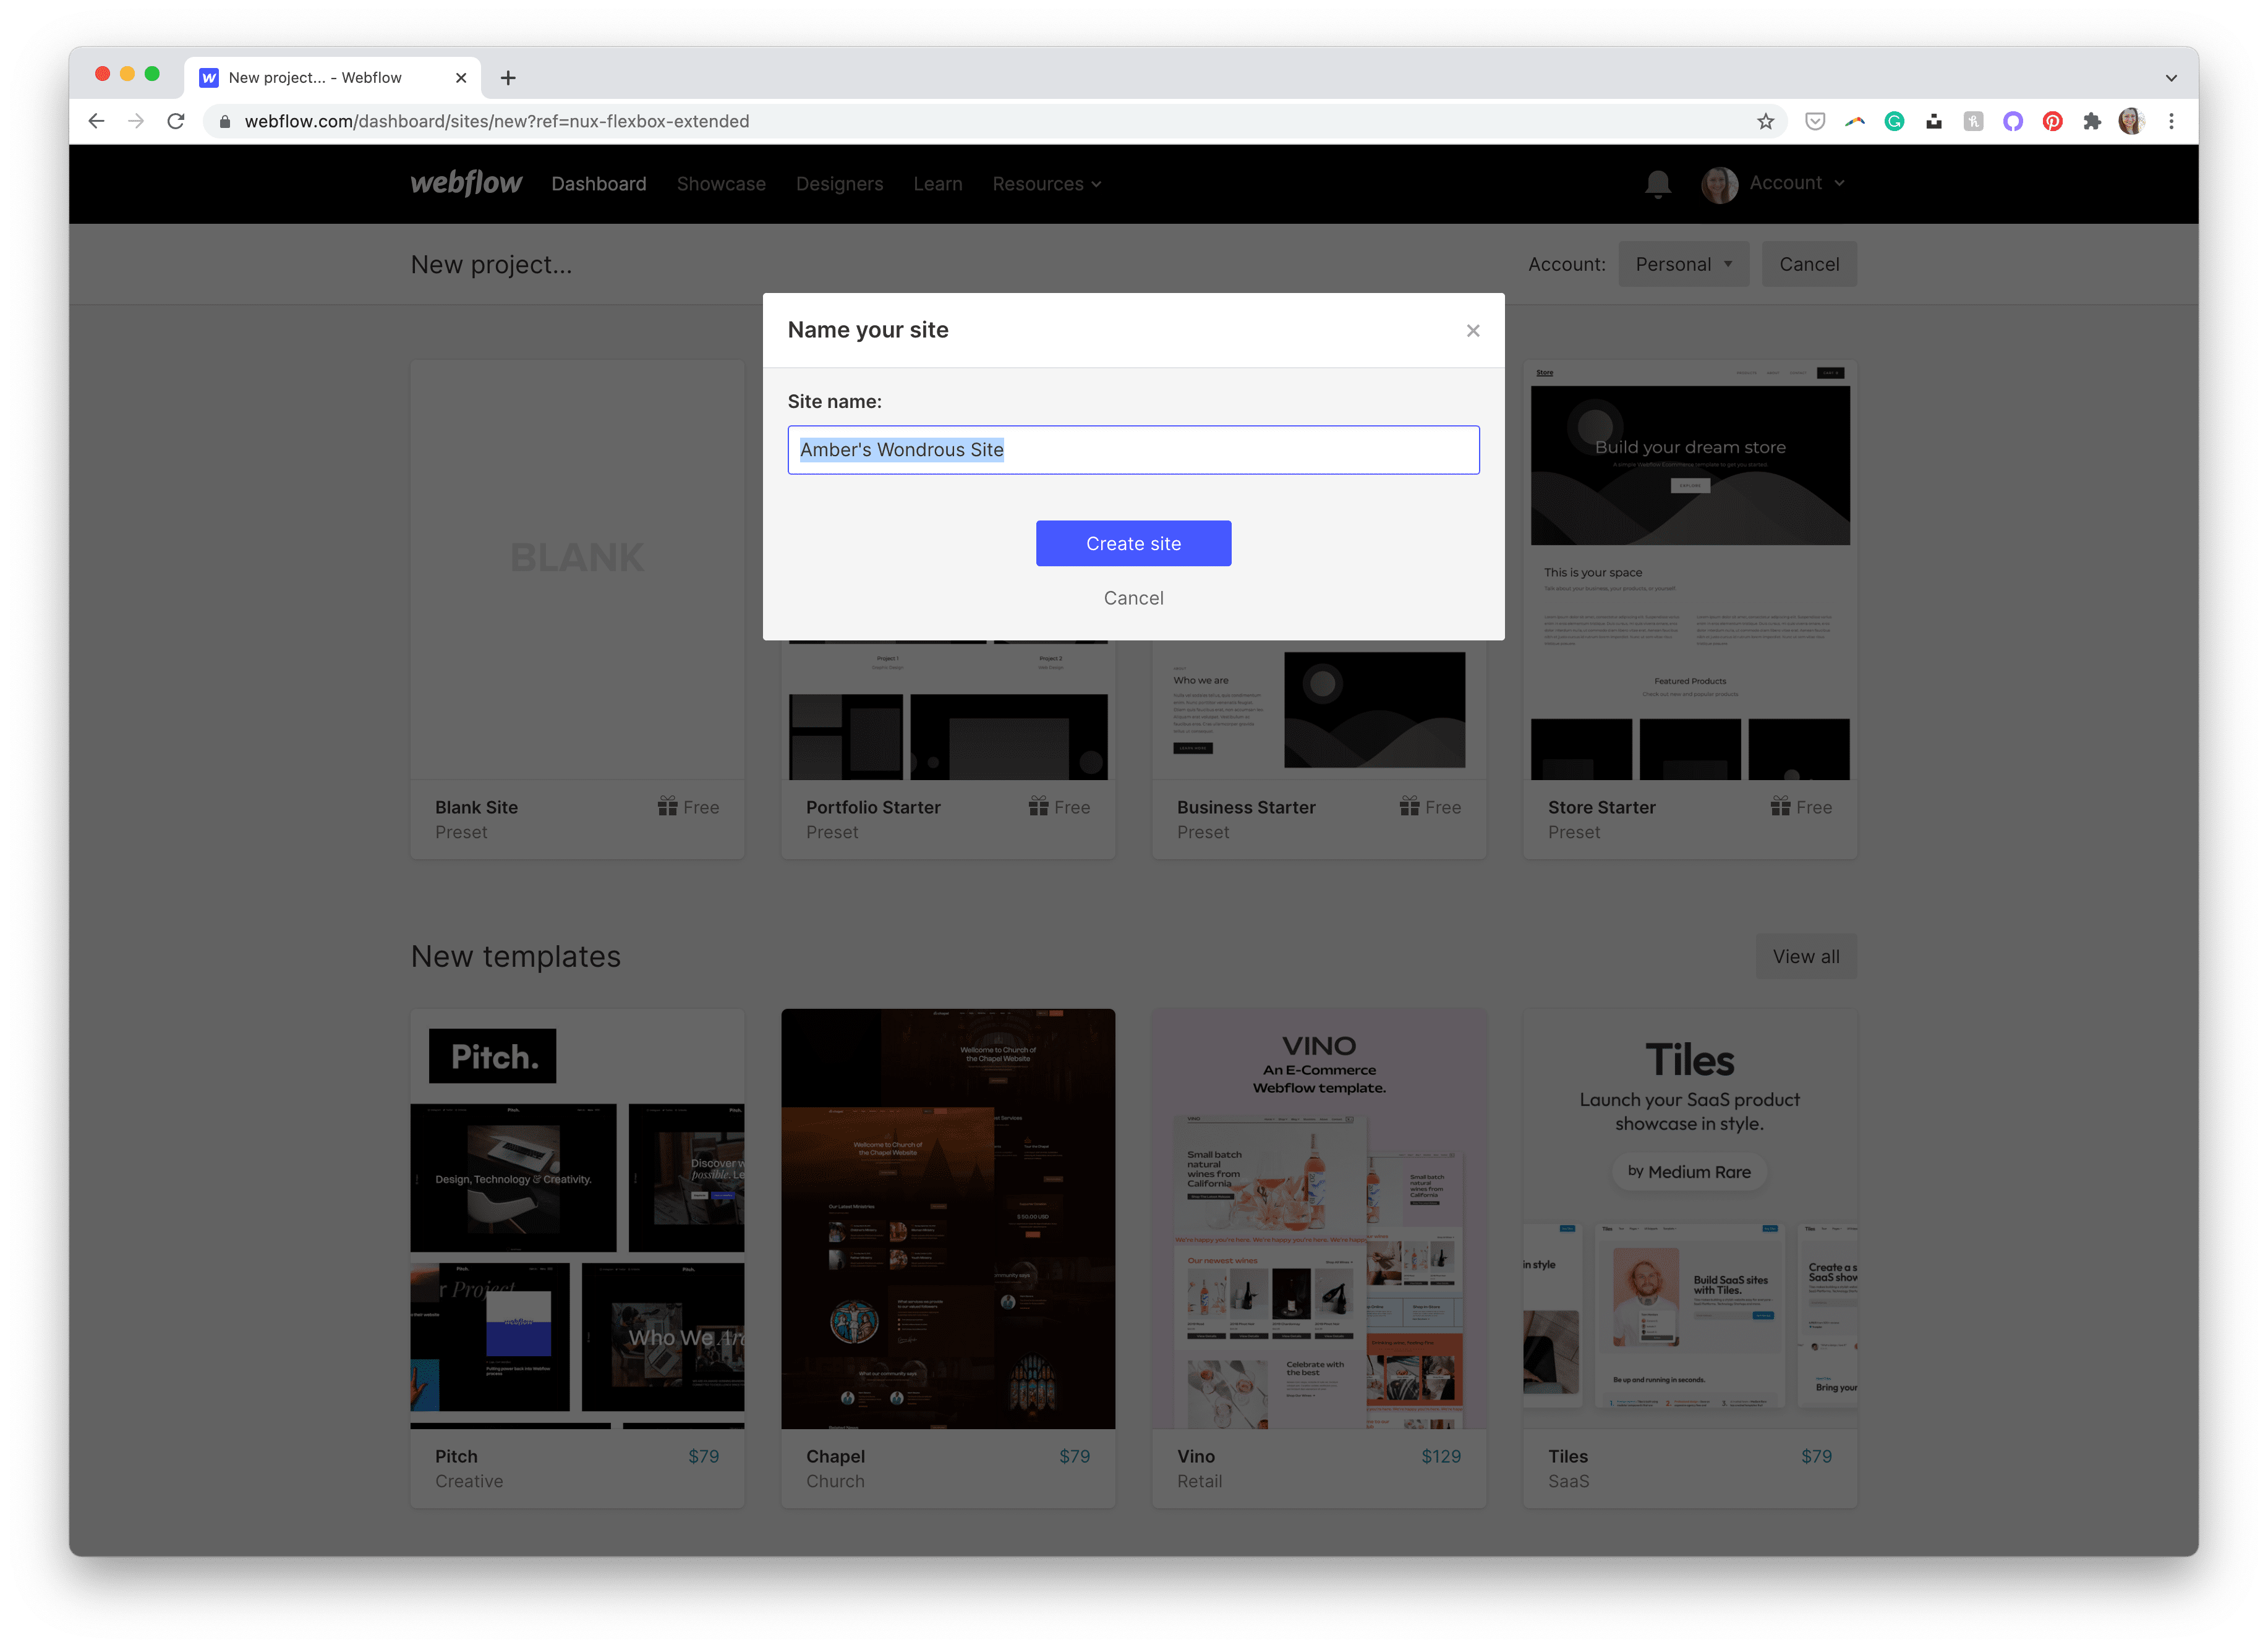Screen dimensions: 2268x1648
Task: Open the Extensions puzzle icon
Action: point(2091,121)
